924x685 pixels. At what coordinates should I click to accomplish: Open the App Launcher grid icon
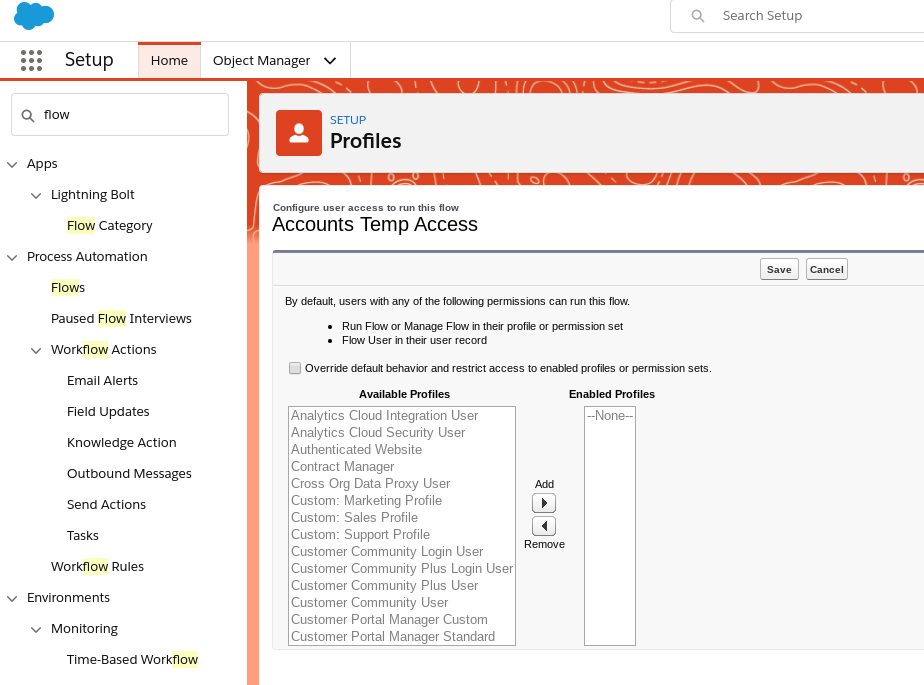point(31,60)
